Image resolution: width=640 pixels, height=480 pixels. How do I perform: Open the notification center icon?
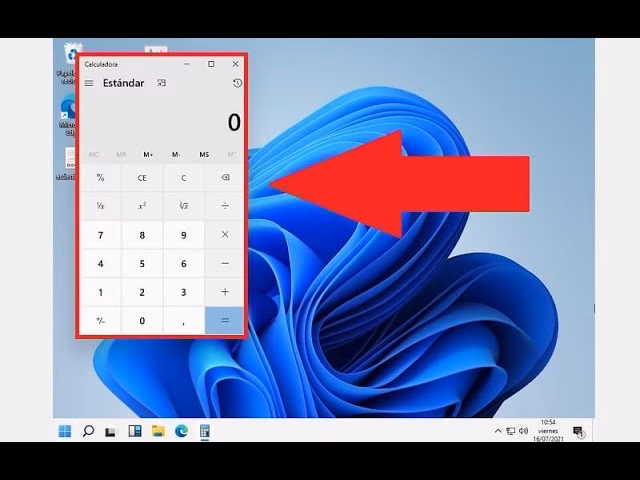tap(578, 431)
